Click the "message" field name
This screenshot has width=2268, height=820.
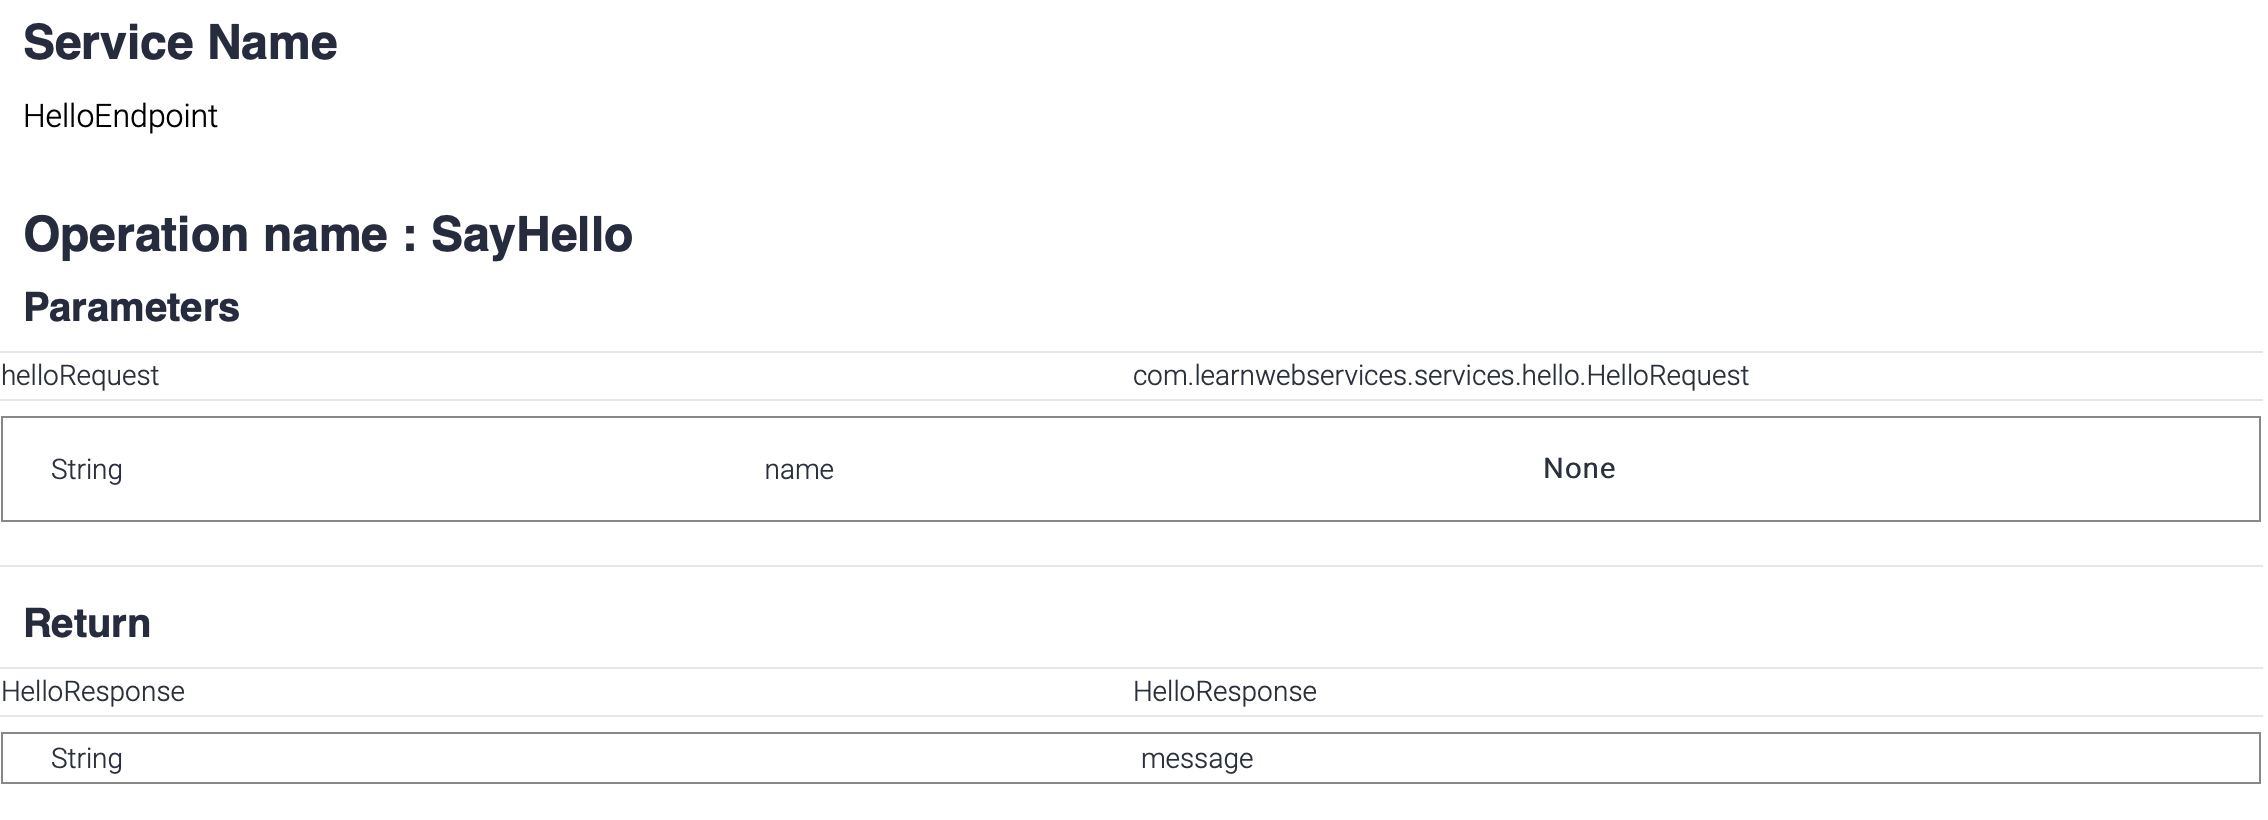pos(1197,759)
